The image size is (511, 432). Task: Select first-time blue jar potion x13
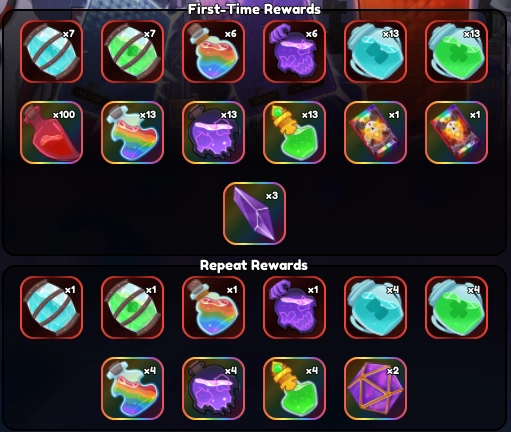pos(375,51)
